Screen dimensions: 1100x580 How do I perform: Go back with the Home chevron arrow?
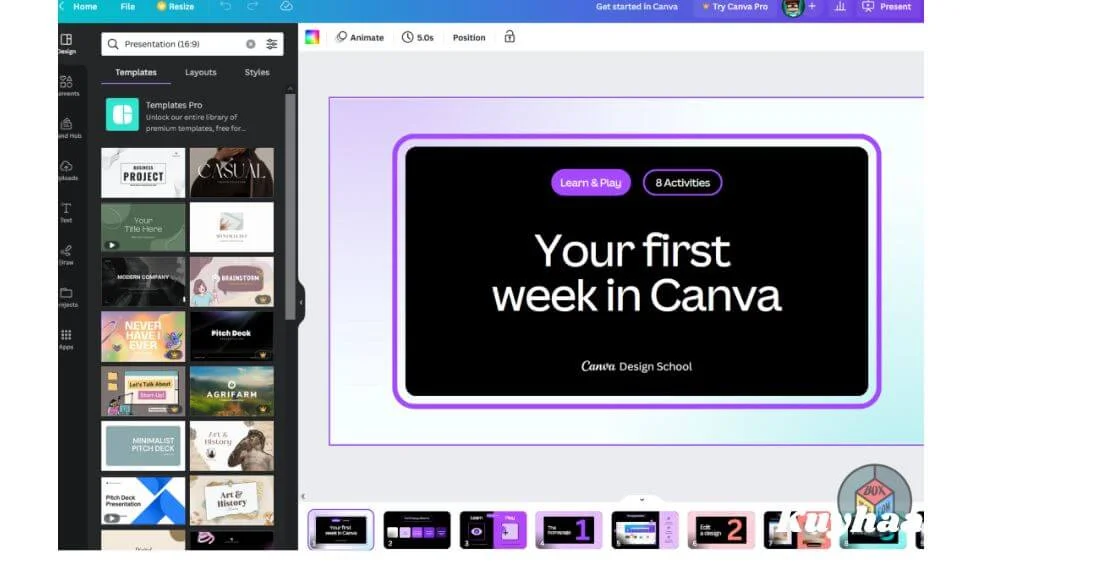click(62, 6)
